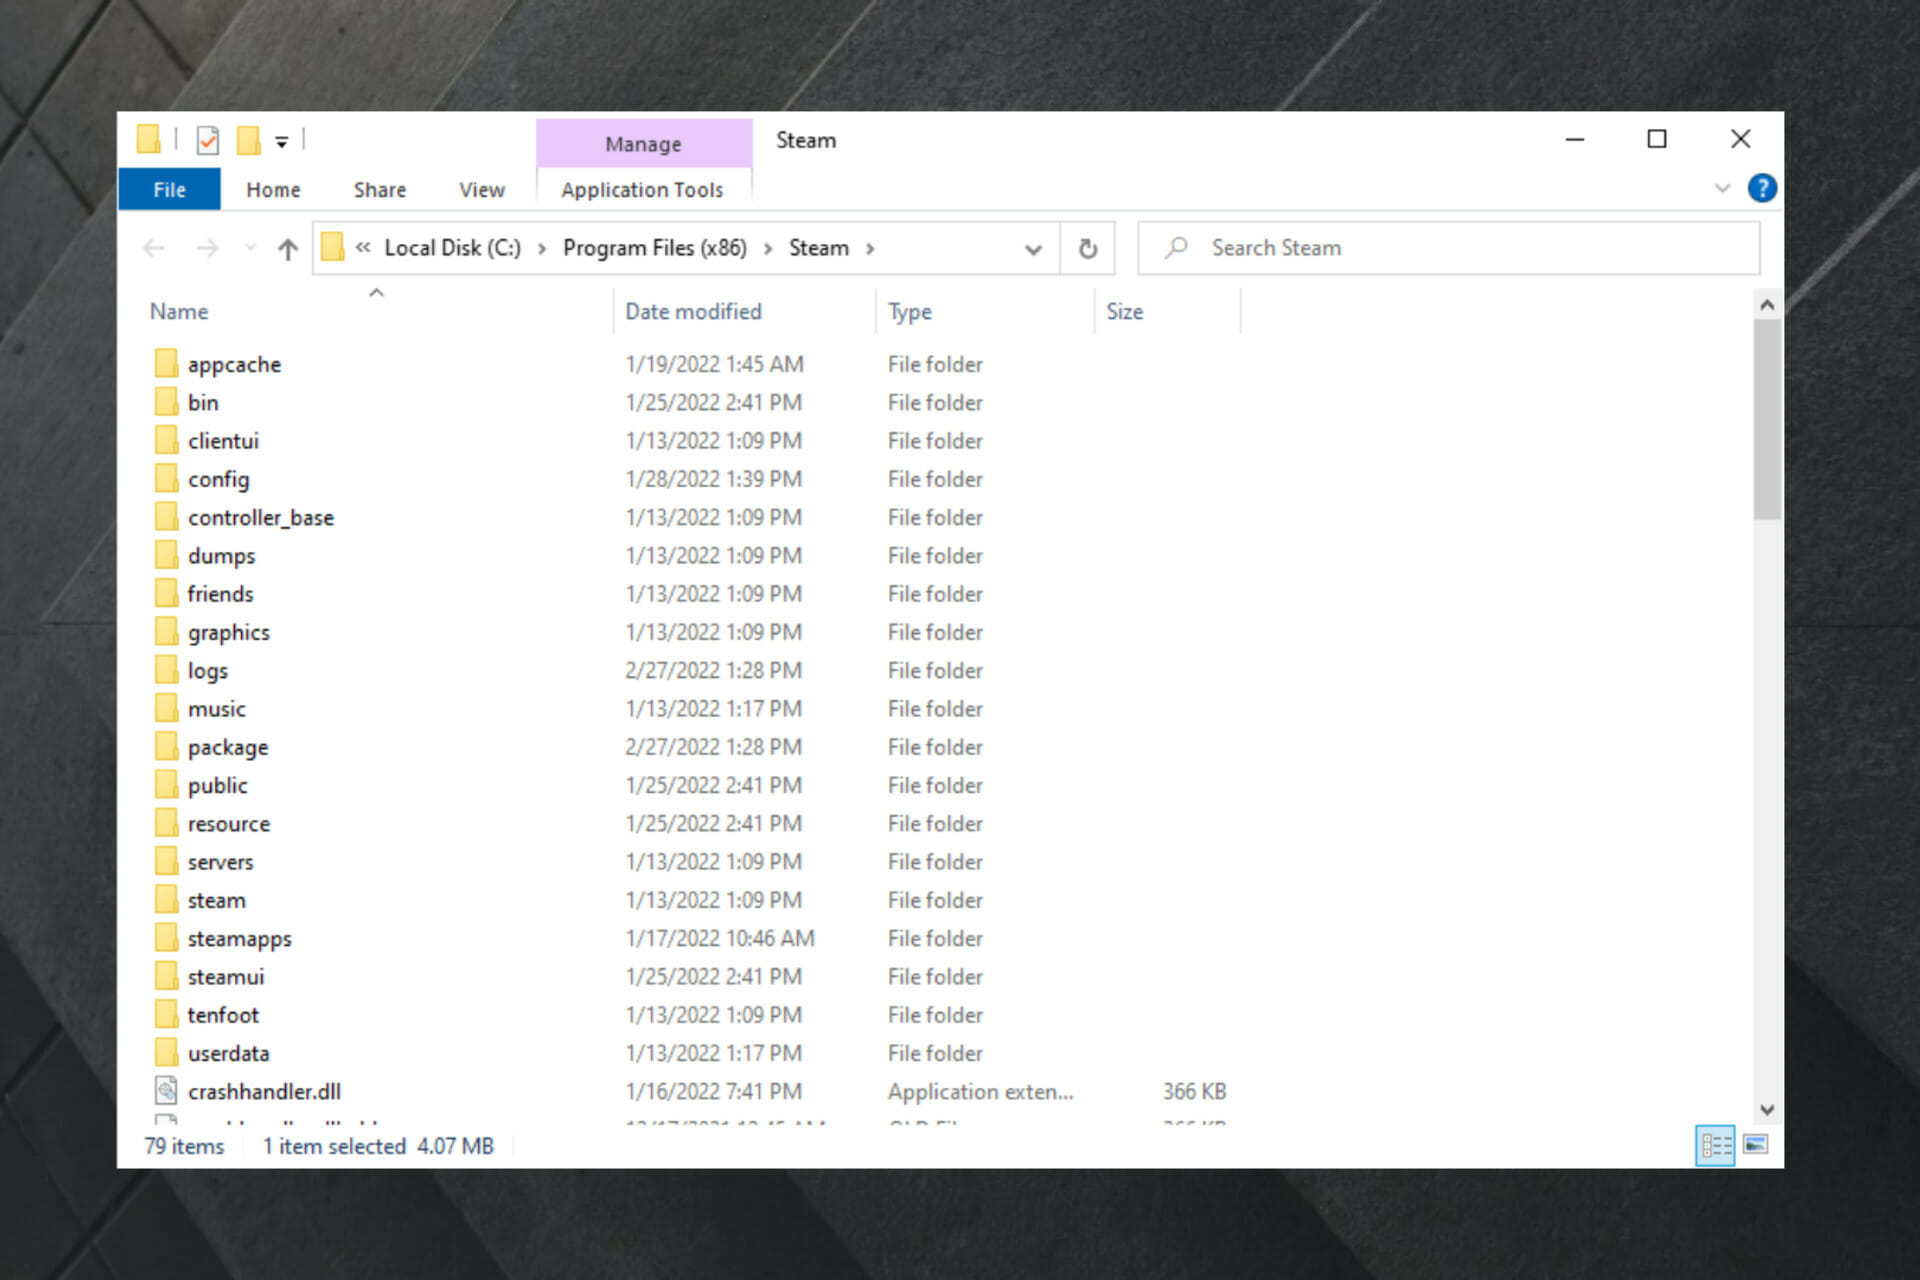Click the up directory arrow icon
This screenshot has width=1920, height=1280.
(286, 247)
